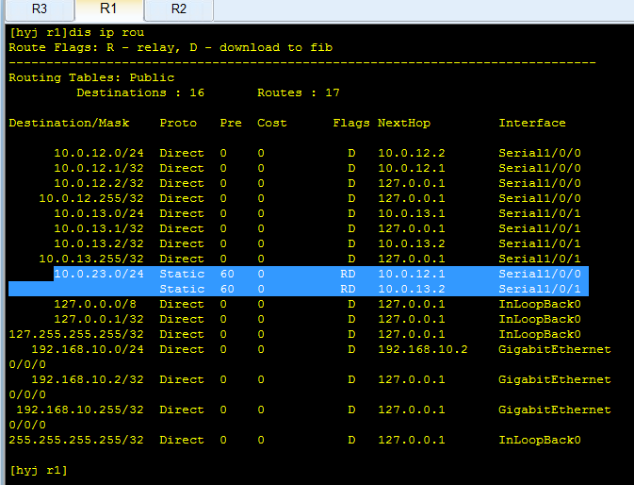
Task: Click next hop 10.0.12.1 in the highlighted Static row
Action: click(x=411, y=274)
